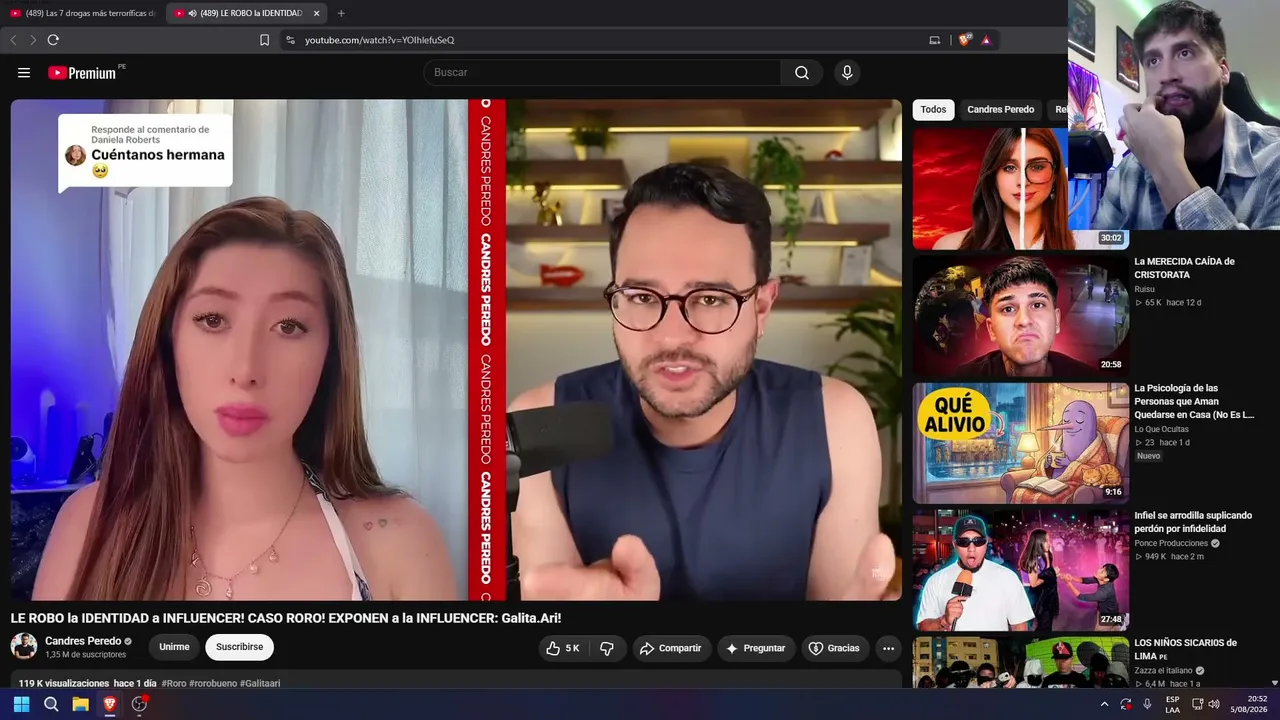Close the 'LE ROBO la IDENTIDAD' tab
The width and height of the screenshot is (1280, 720).
316,13
